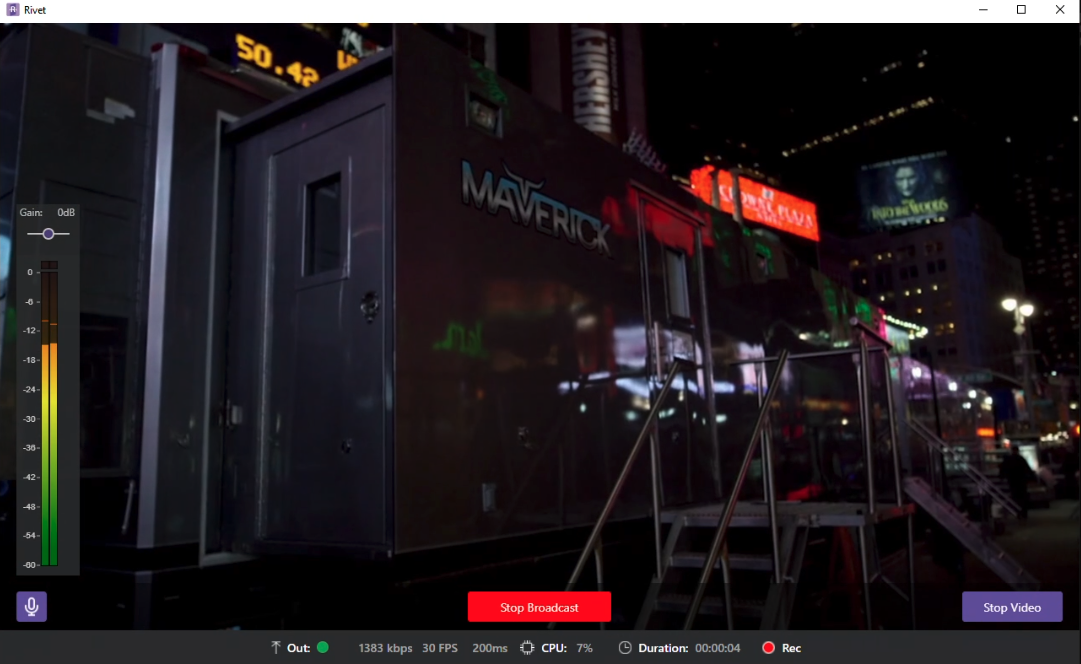Click the green Out status indicator
The width and height of the screenshot is (1081, 664).
(323, 647)
